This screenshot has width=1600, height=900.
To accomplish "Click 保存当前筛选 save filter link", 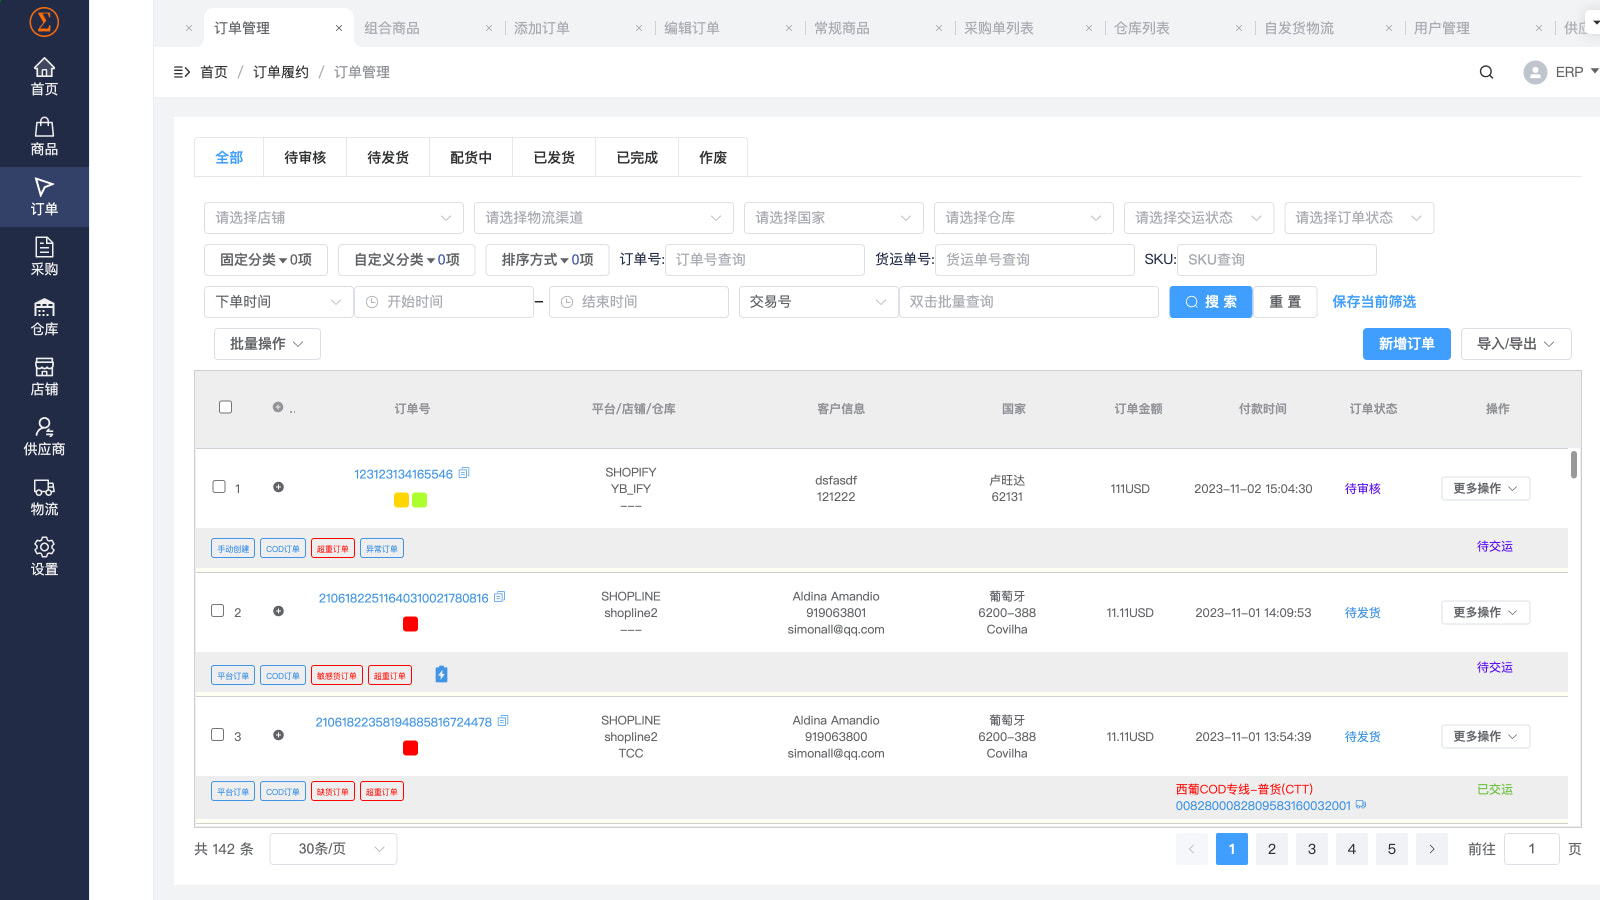I will click(x=1374, y=302).
